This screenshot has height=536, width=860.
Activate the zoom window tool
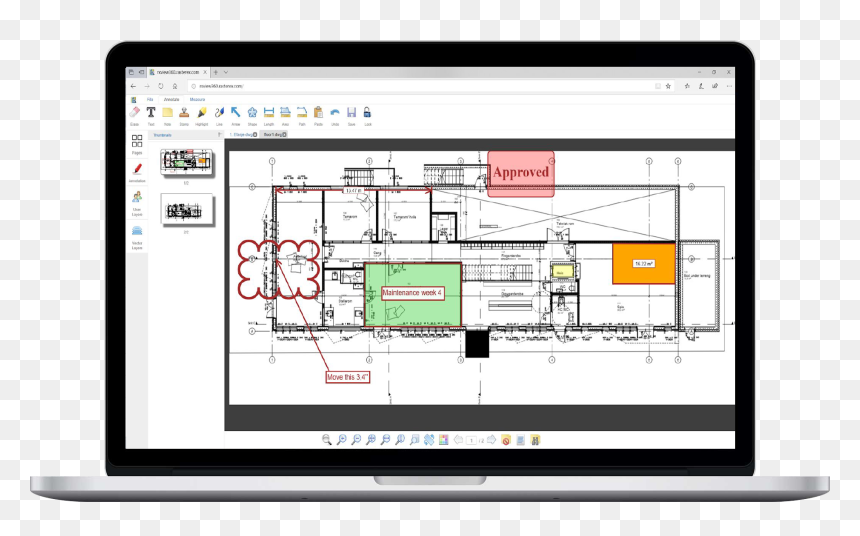coord(415,439)
